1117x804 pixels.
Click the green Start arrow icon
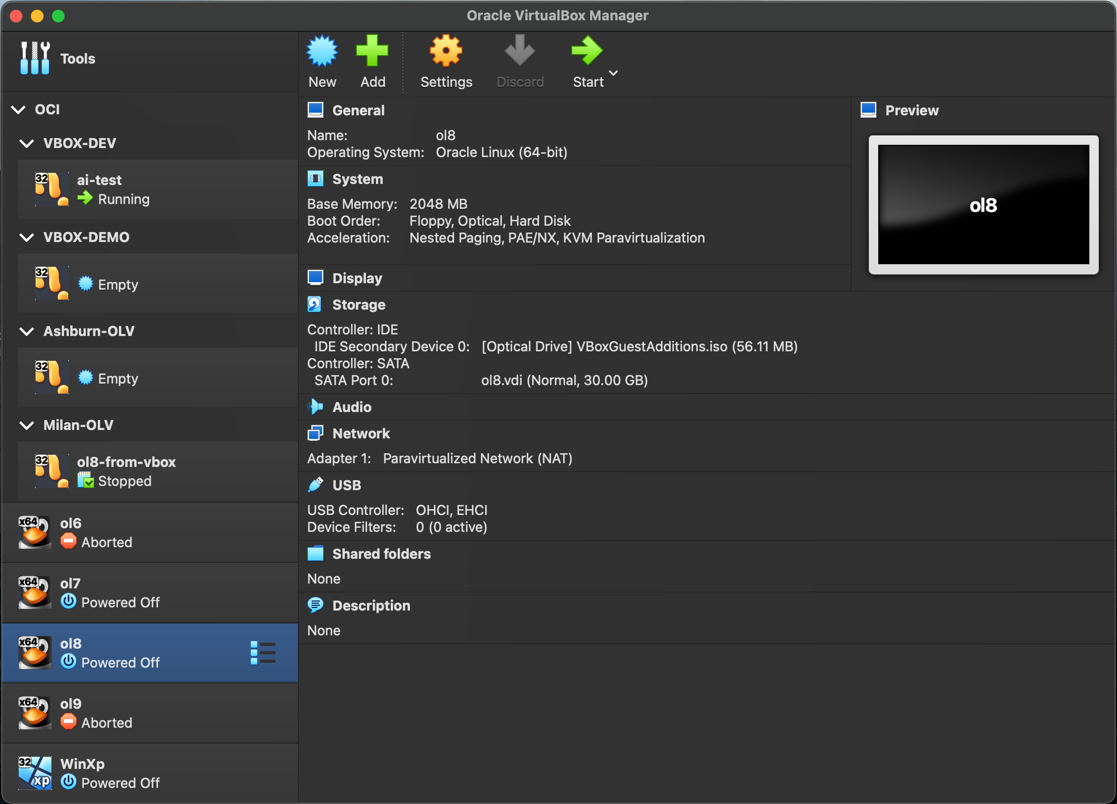pyautogui.click(x=586, y=51)
